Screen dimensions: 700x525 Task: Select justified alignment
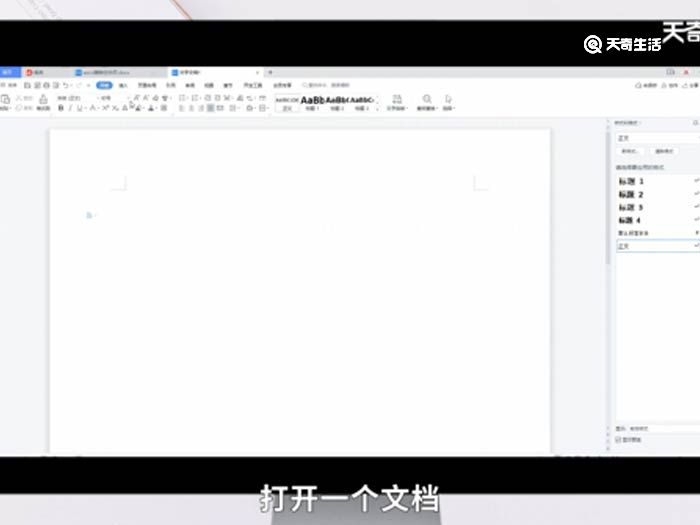pos(210,108)
